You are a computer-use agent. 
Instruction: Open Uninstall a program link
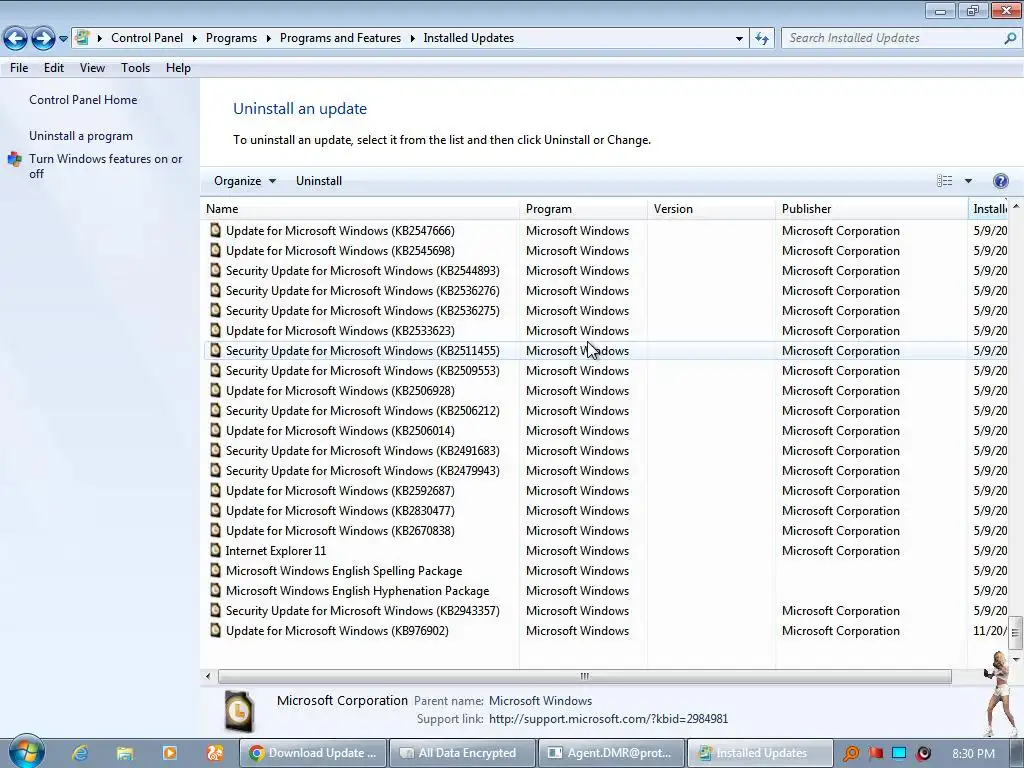pyautogui.click(x=80, y=136)
